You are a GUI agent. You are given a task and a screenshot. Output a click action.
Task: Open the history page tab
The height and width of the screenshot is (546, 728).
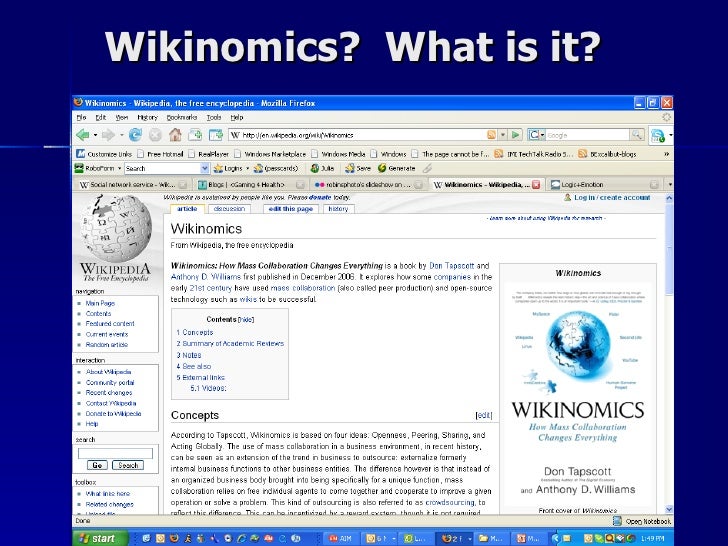pos(338,209)
